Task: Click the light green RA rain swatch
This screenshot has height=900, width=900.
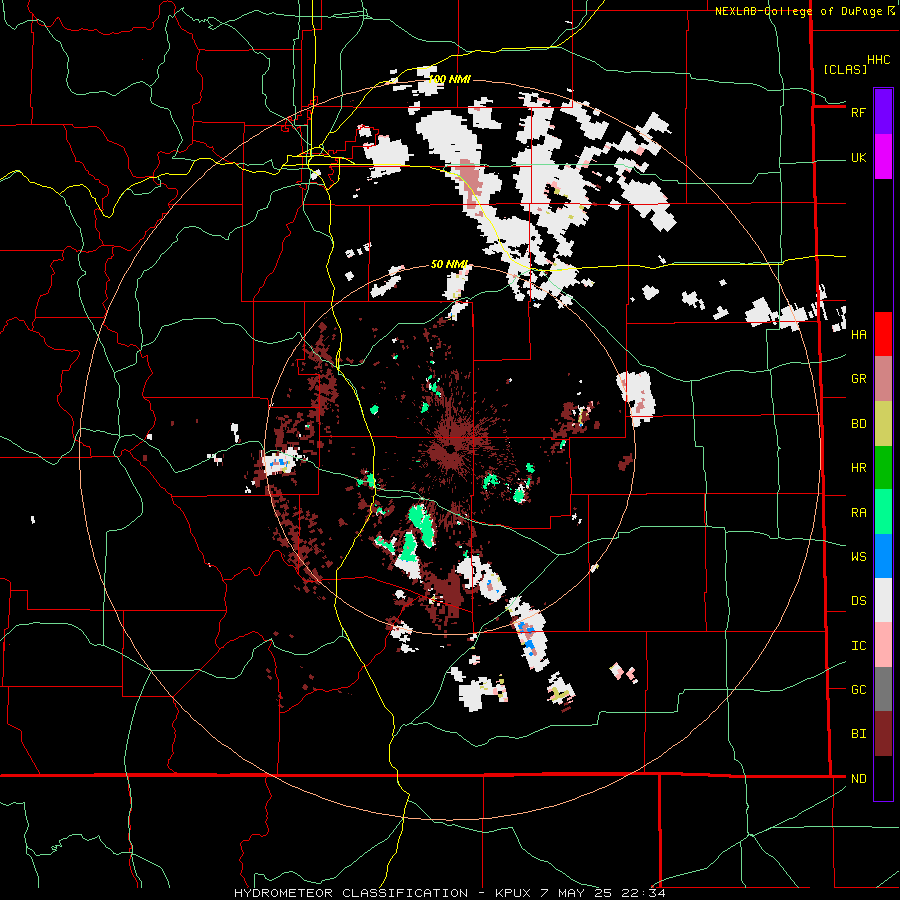Action: [x=883, y=512]
